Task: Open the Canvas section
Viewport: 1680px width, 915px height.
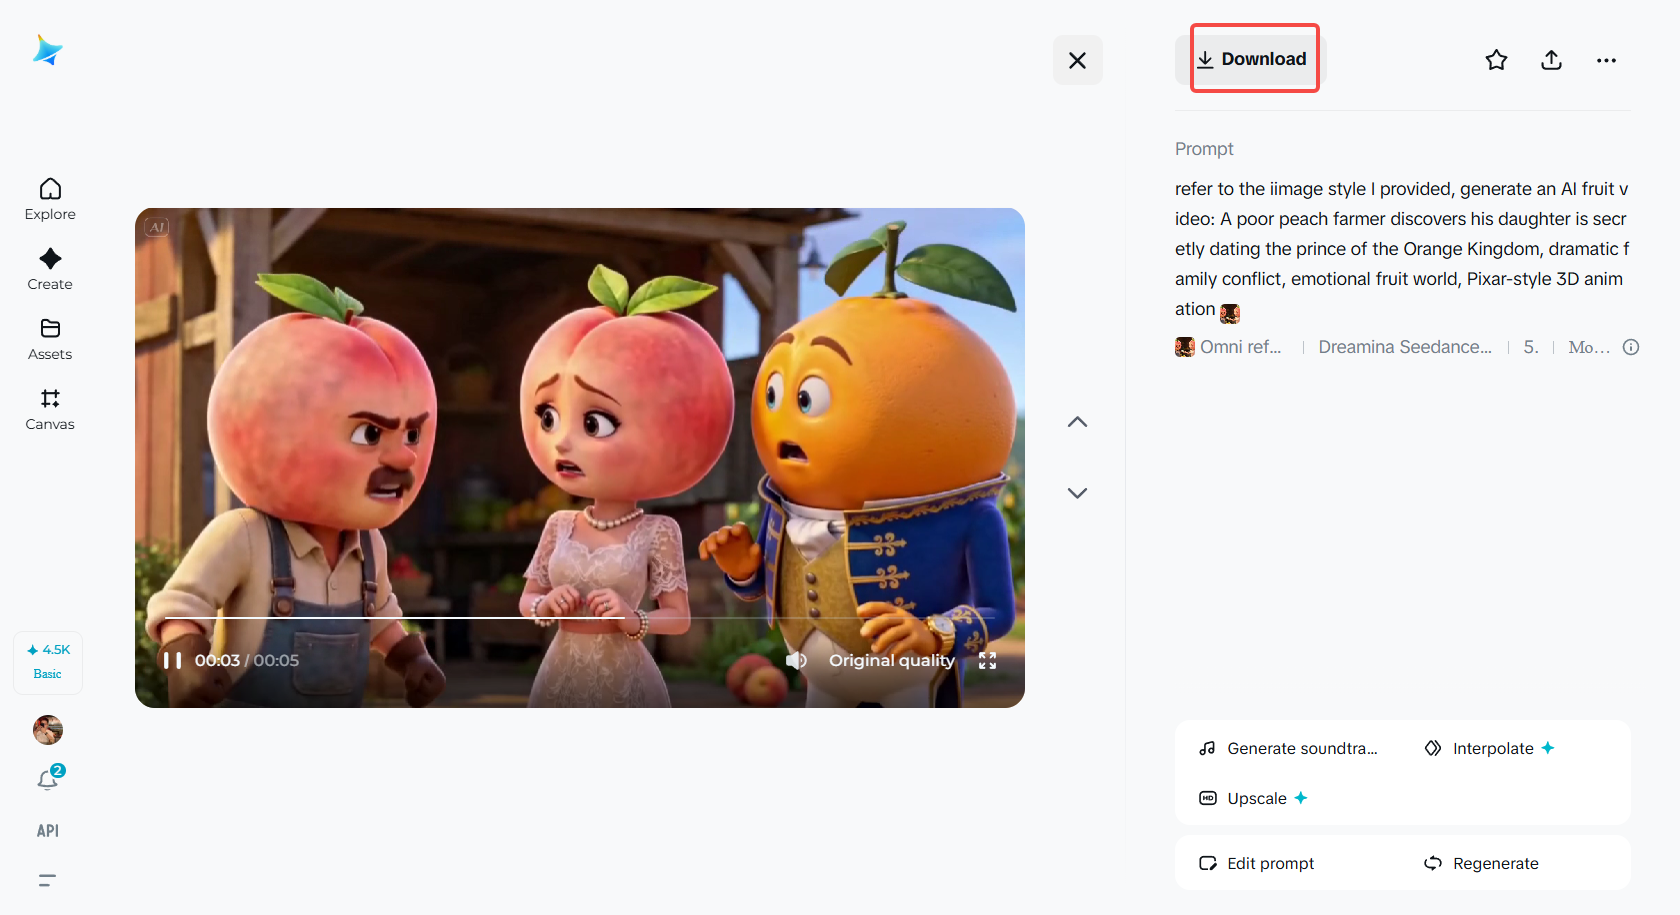Action: pos(50,410)
